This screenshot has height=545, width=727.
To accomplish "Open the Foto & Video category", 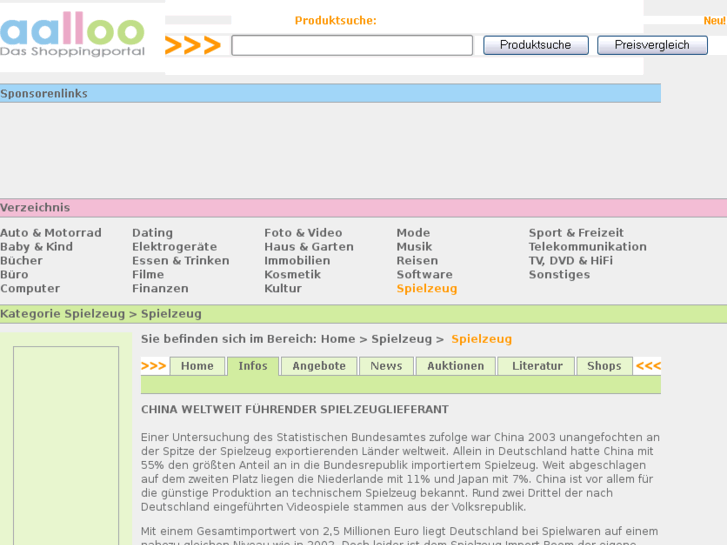I will 303,233.
